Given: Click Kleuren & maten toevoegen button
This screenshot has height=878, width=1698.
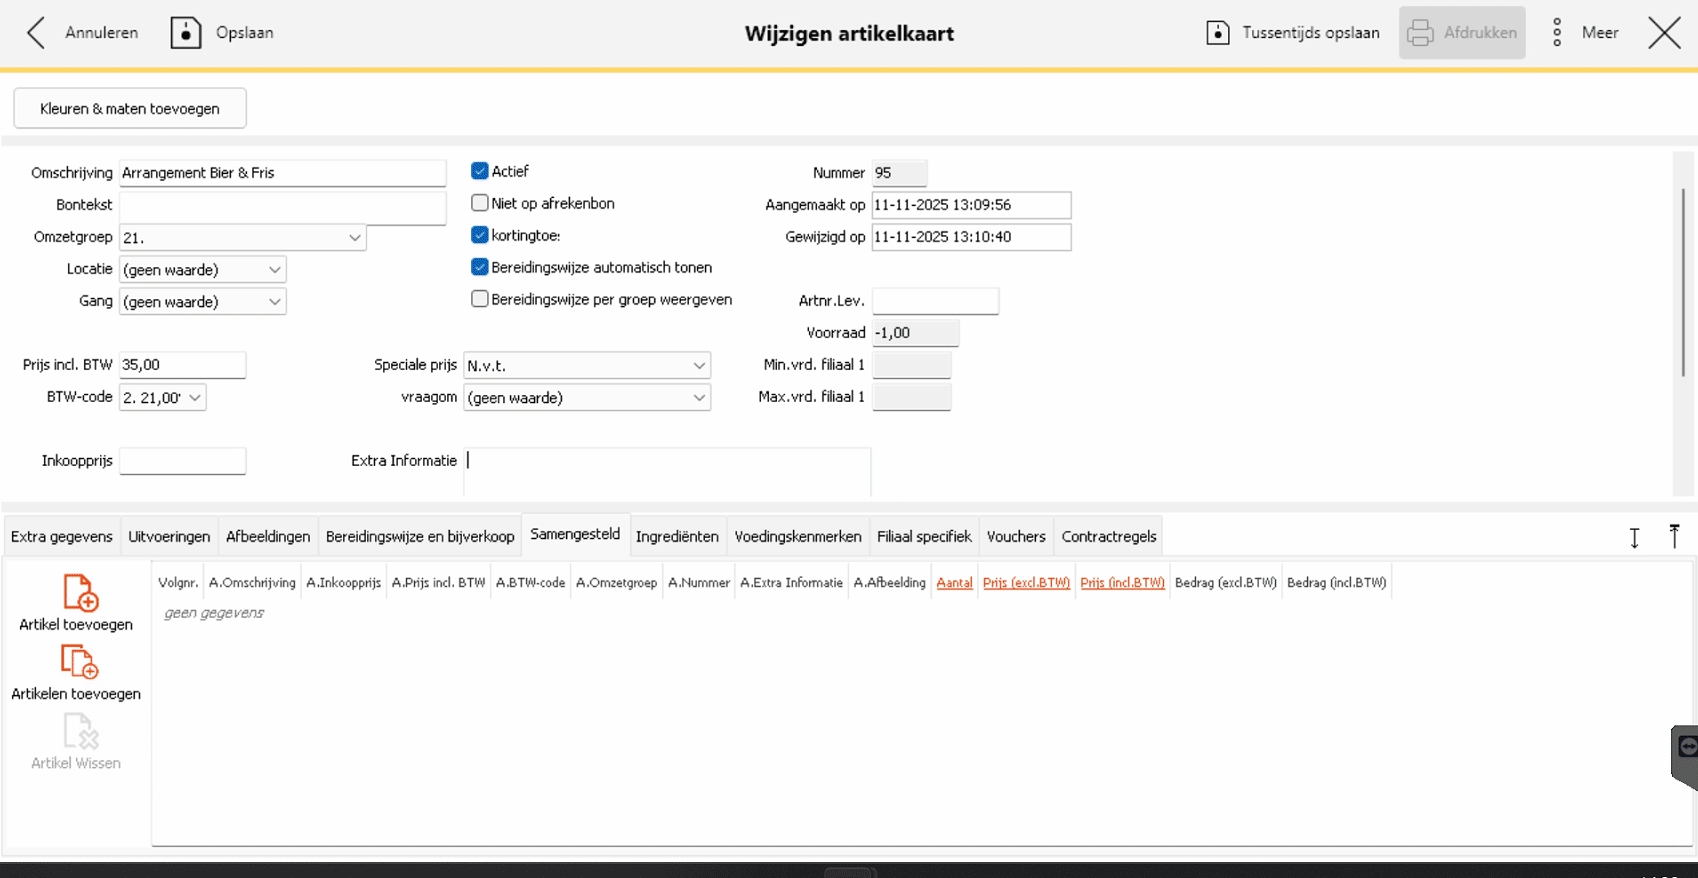Looking at the screenshot, I should [x=130, y=109].
